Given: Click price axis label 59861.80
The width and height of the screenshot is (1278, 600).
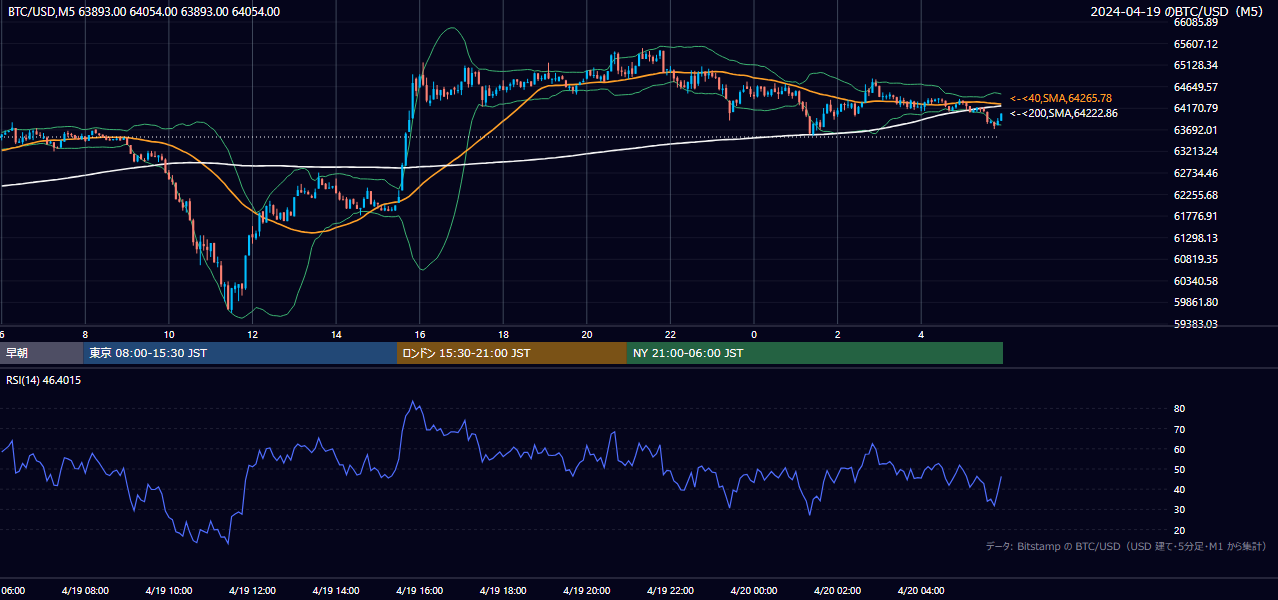Looking at the screenshot, I should [1195, 302].
